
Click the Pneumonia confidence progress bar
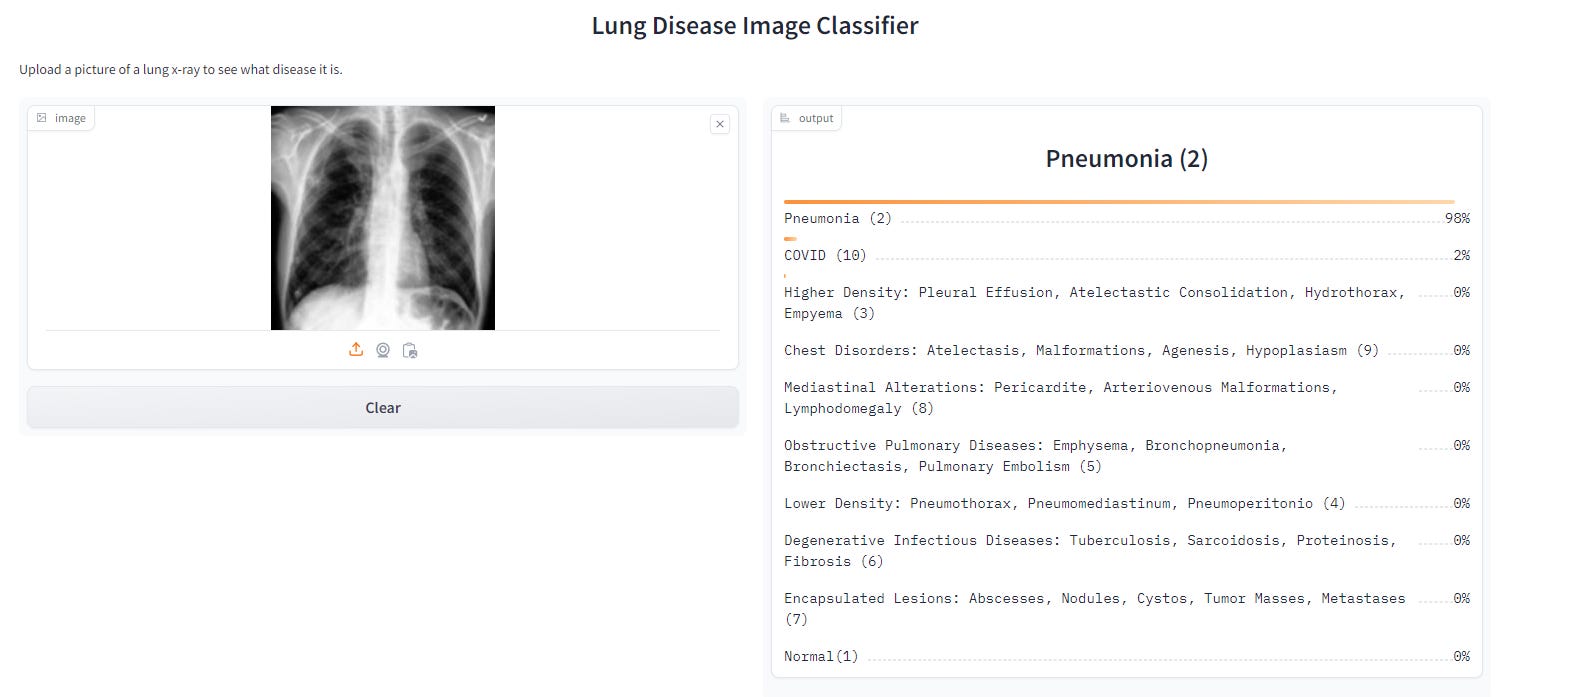tap(1125, 200)
